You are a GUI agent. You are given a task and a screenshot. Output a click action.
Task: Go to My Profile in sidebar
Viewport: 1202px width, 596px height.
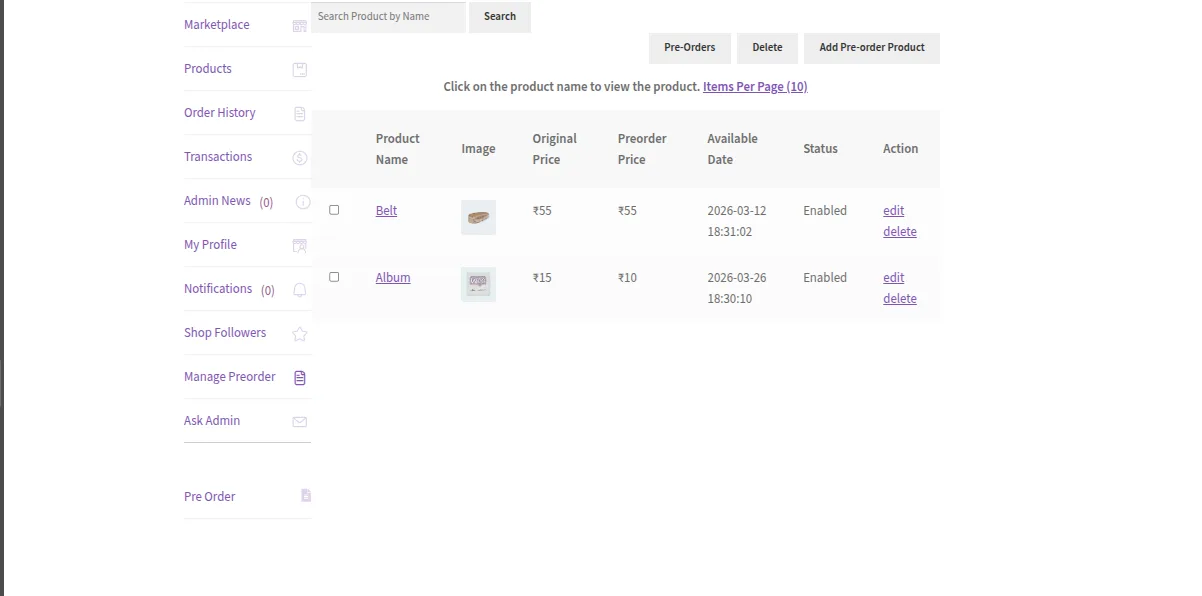(210, 245)
